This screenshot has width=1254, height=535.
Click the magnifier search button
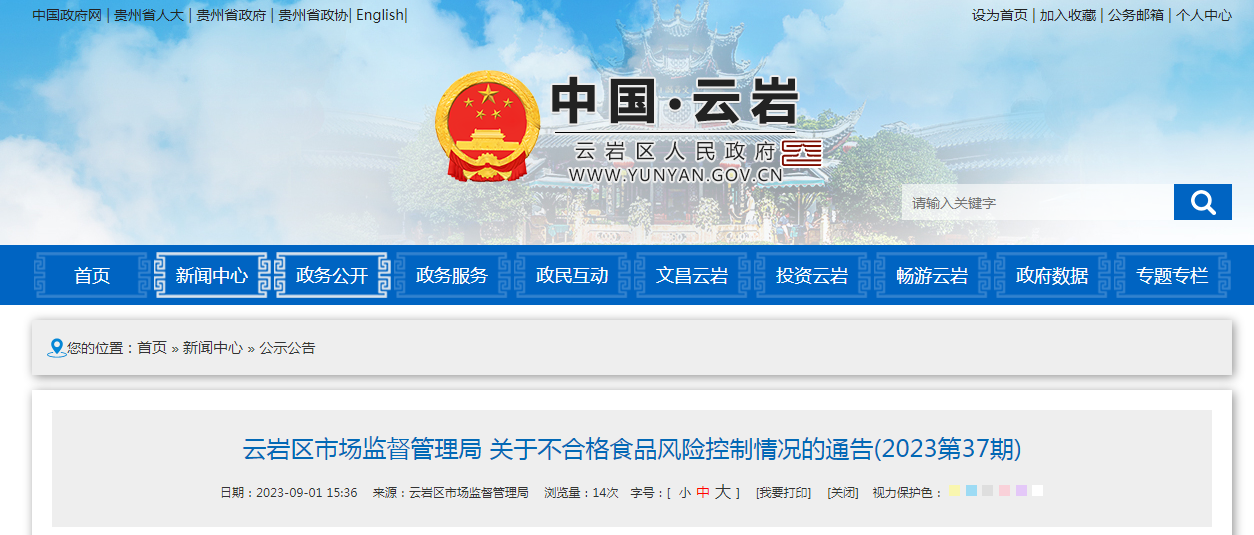tap(1202, 202)
